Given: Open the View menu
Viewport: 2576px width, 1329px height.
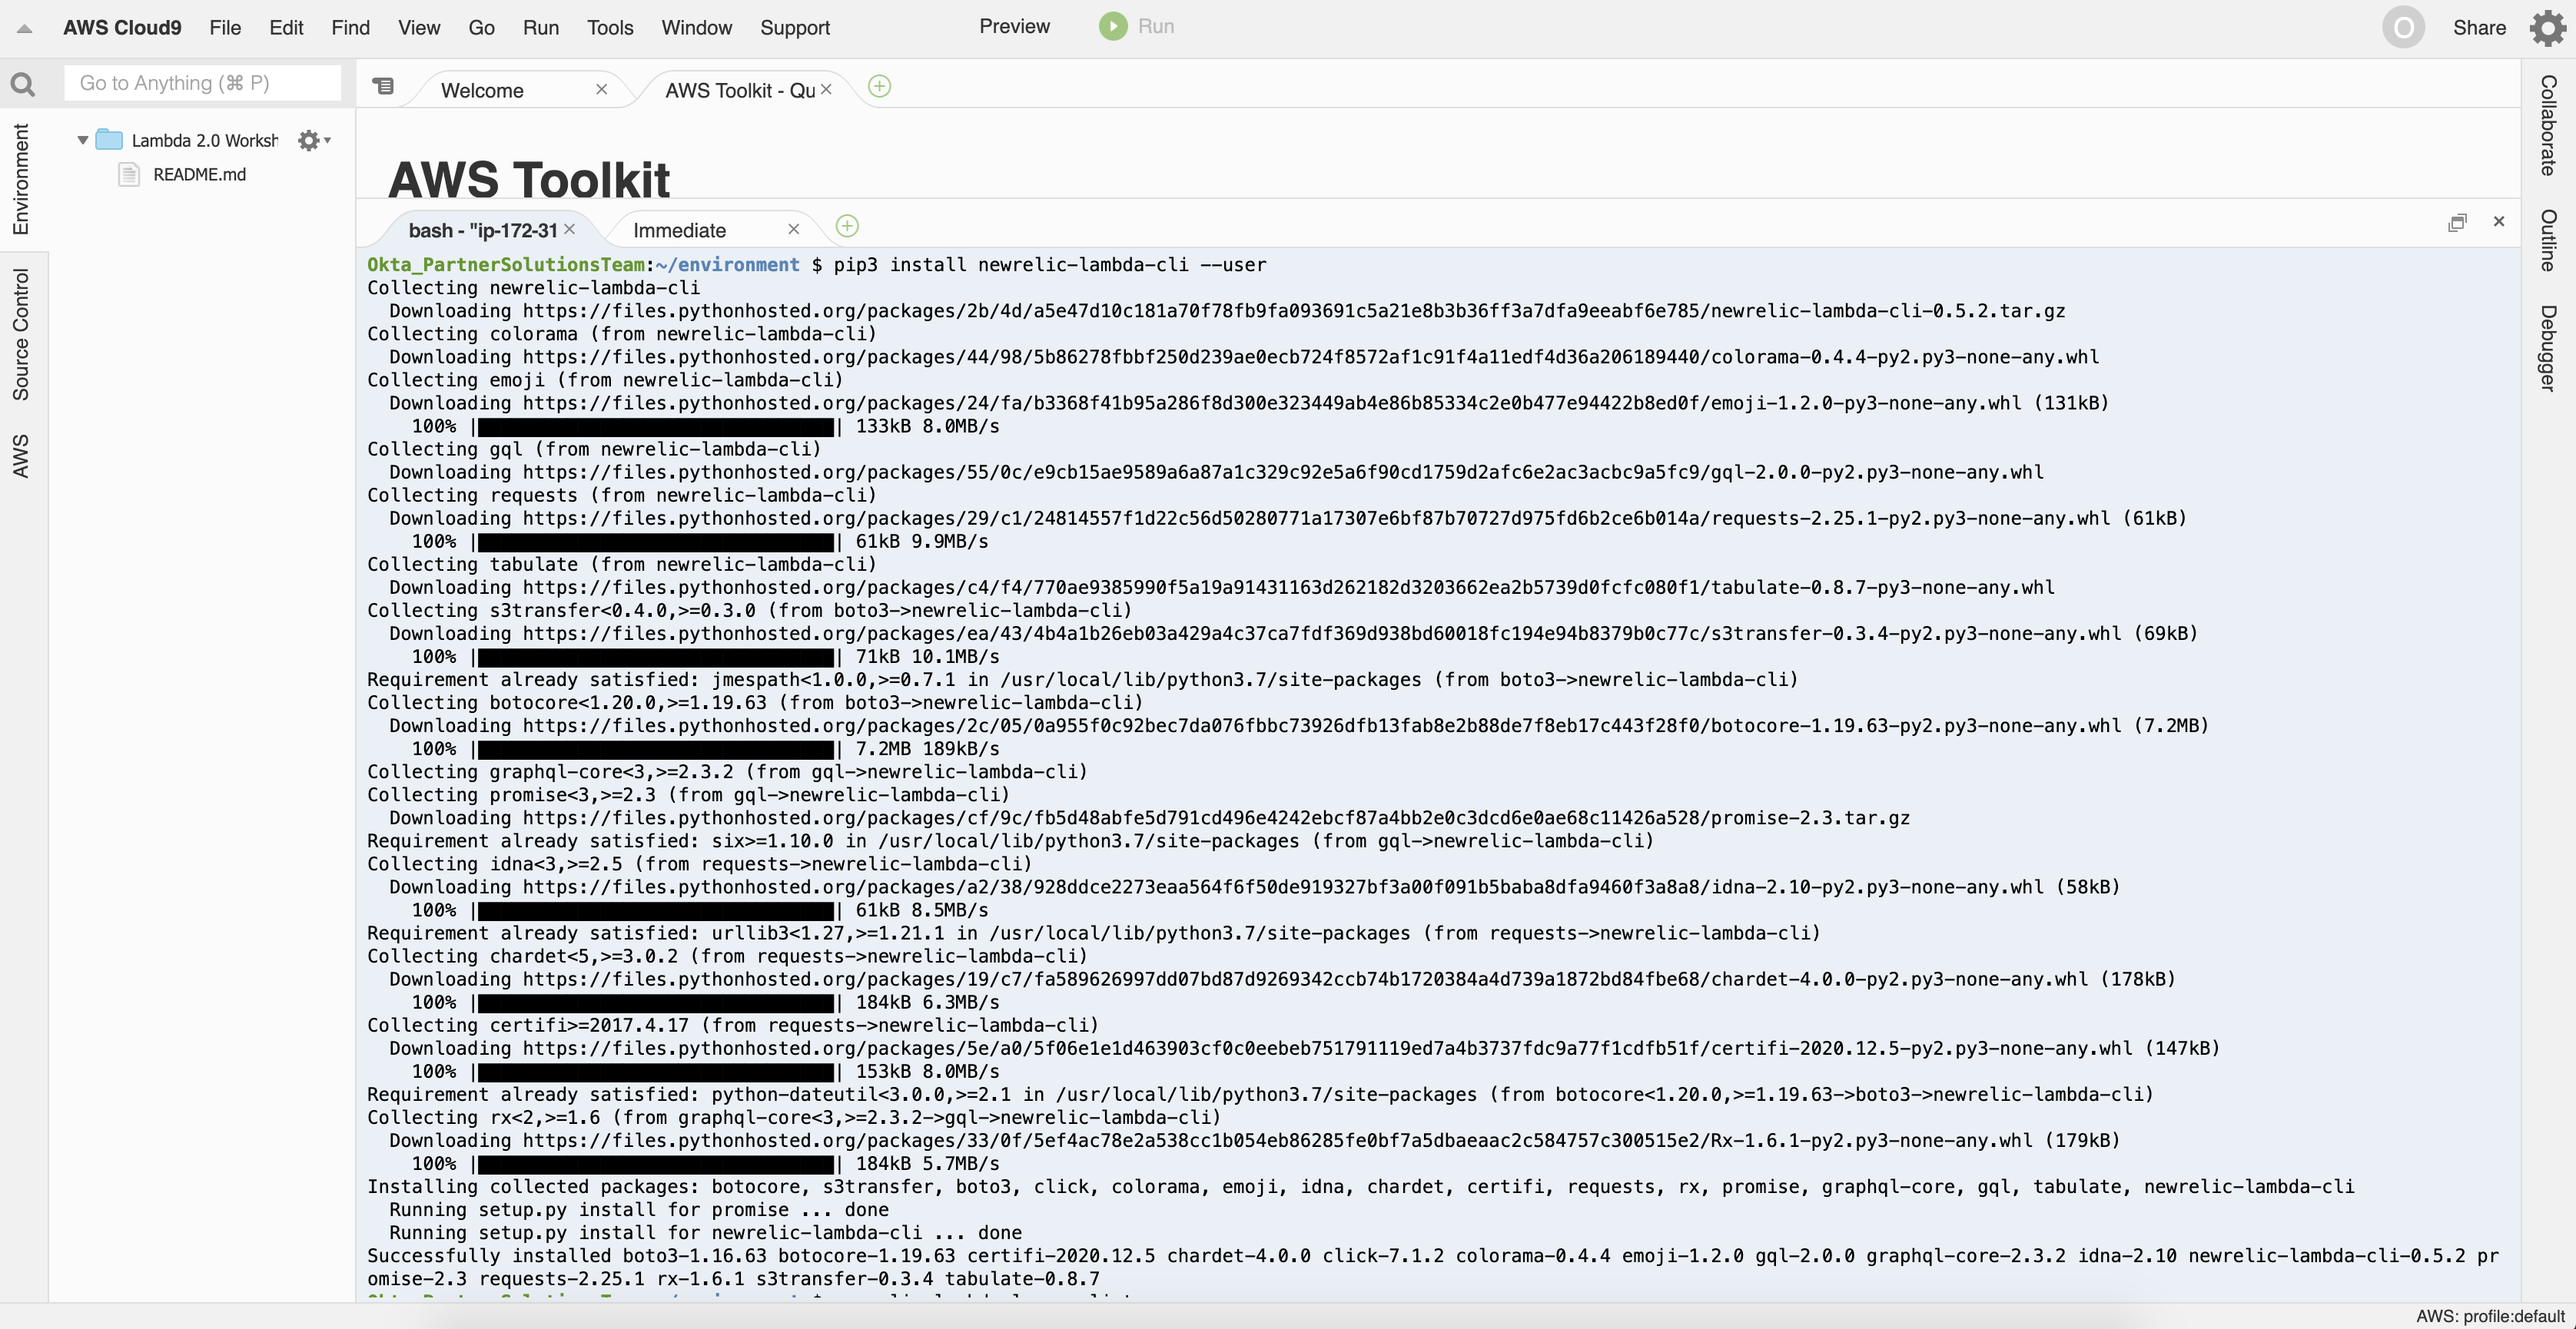Looking at the screenshot, I should (419, 28).
